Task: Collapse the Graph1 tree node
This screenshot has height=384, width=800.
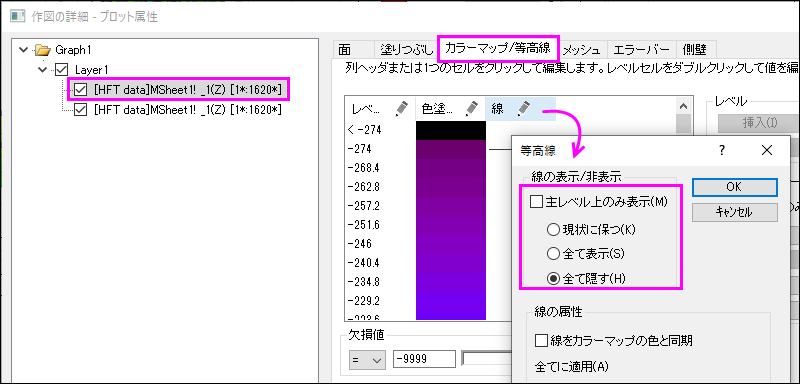Action: pyautogui.click(x=22, y=50)
